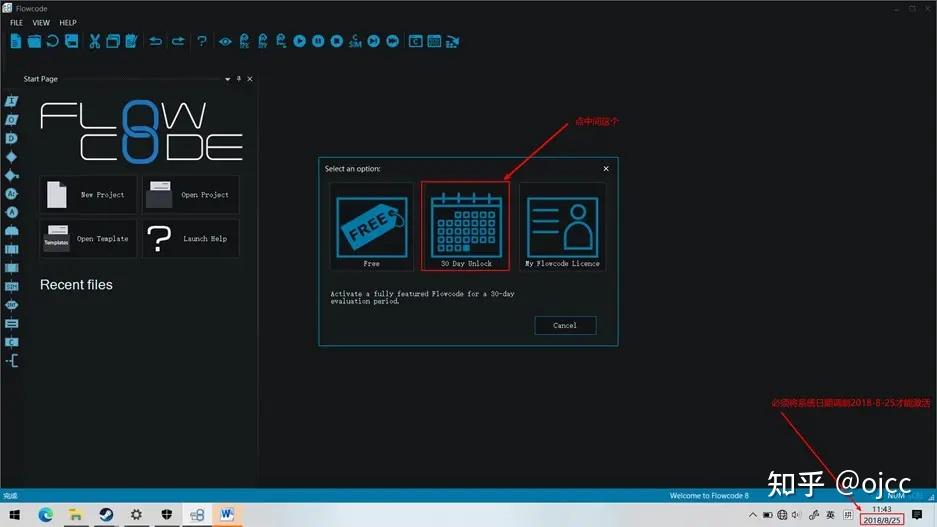Image resolution: width=937 pixels, height=527 pixels.
Task: Click the Run play toolbar button
Action: (x=300, y=41)
